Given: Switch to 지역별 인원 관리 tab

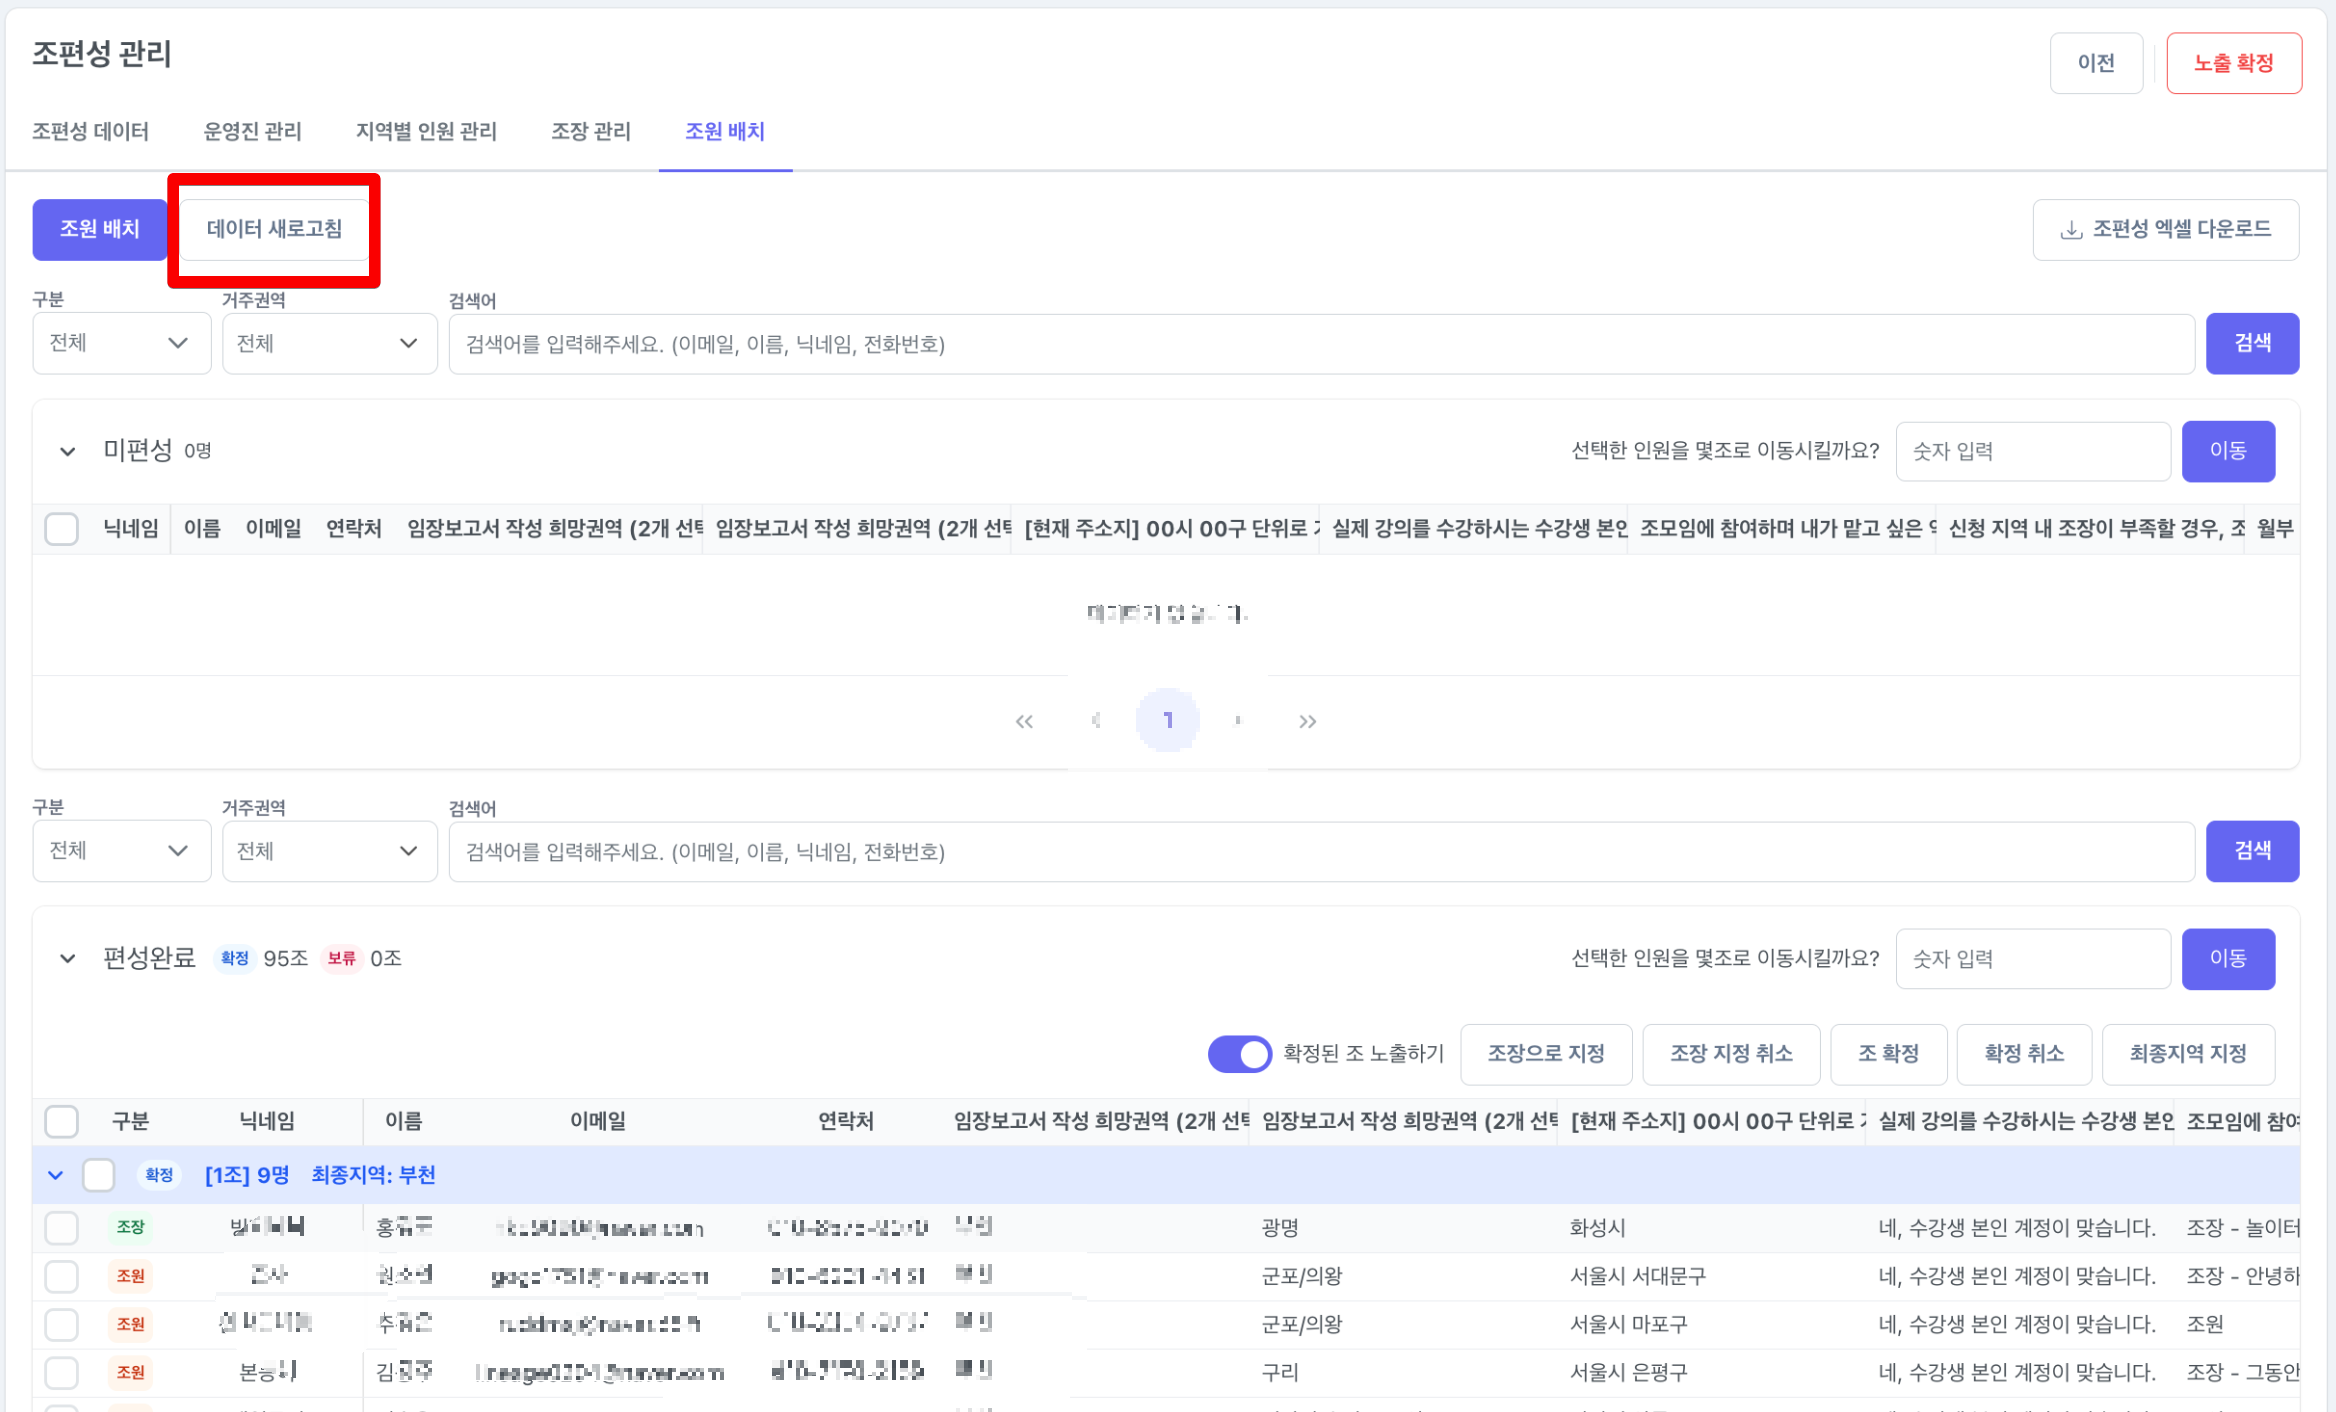Looking at the screenshot, I should (426, 131).
